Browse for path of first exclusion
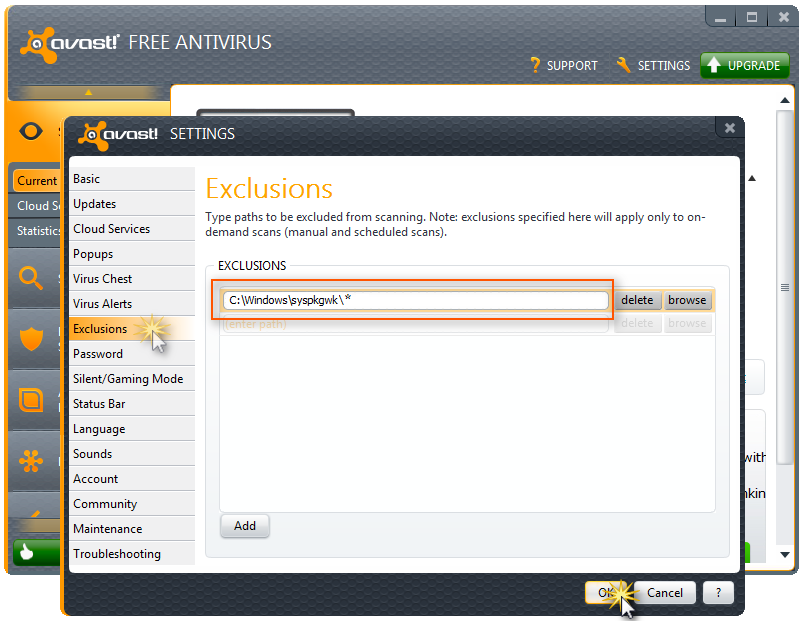Screen dimensions: 802x621 687,300
